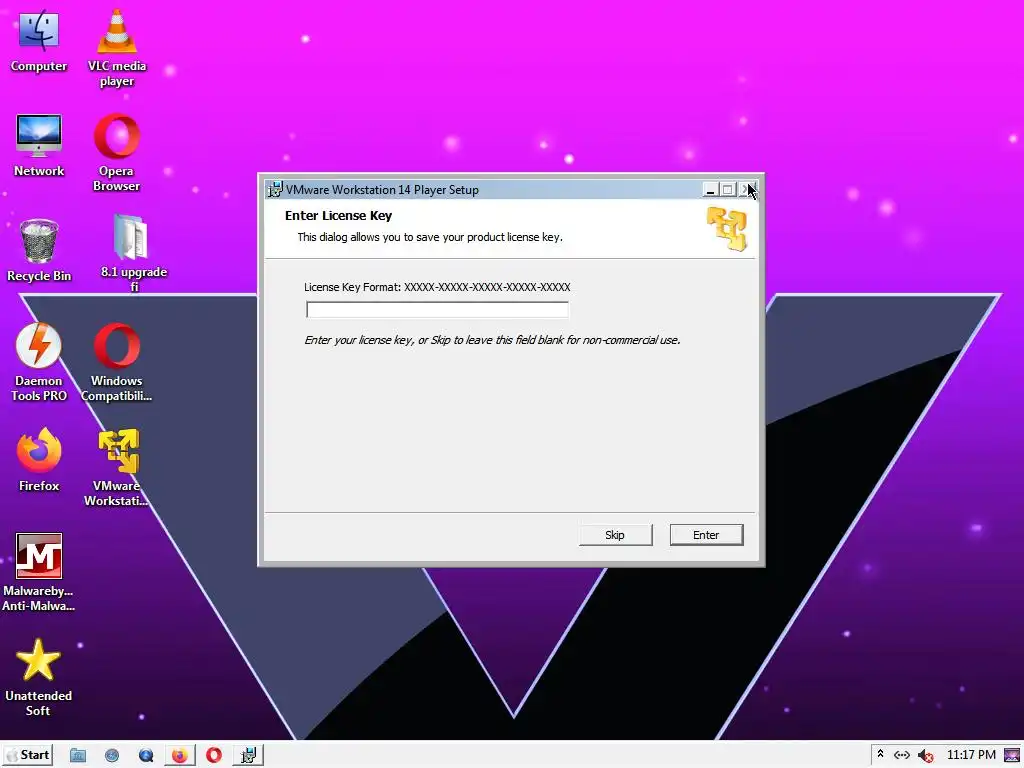The height and width of the screenshot is (768, 1024).
Task: Select the Unattended Soft star icon
Action: (39, 677)
